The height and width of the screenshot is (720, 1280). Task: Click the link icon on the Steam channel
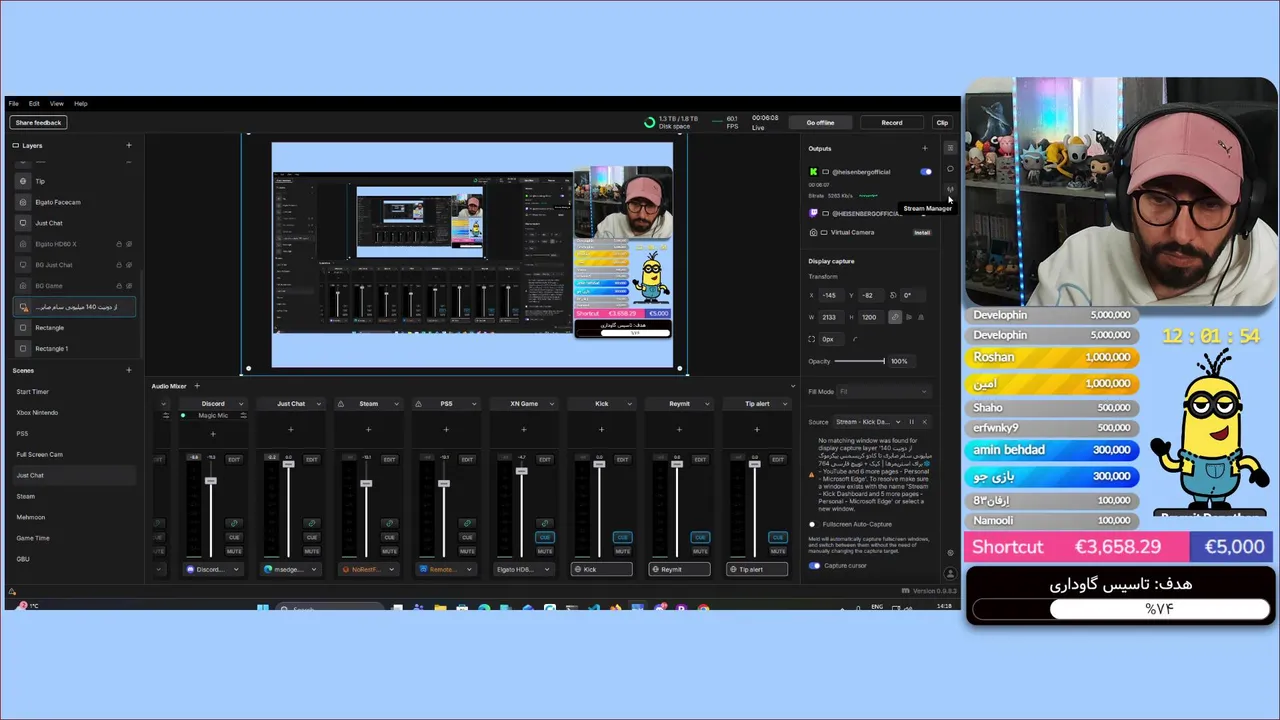[389, 523]
